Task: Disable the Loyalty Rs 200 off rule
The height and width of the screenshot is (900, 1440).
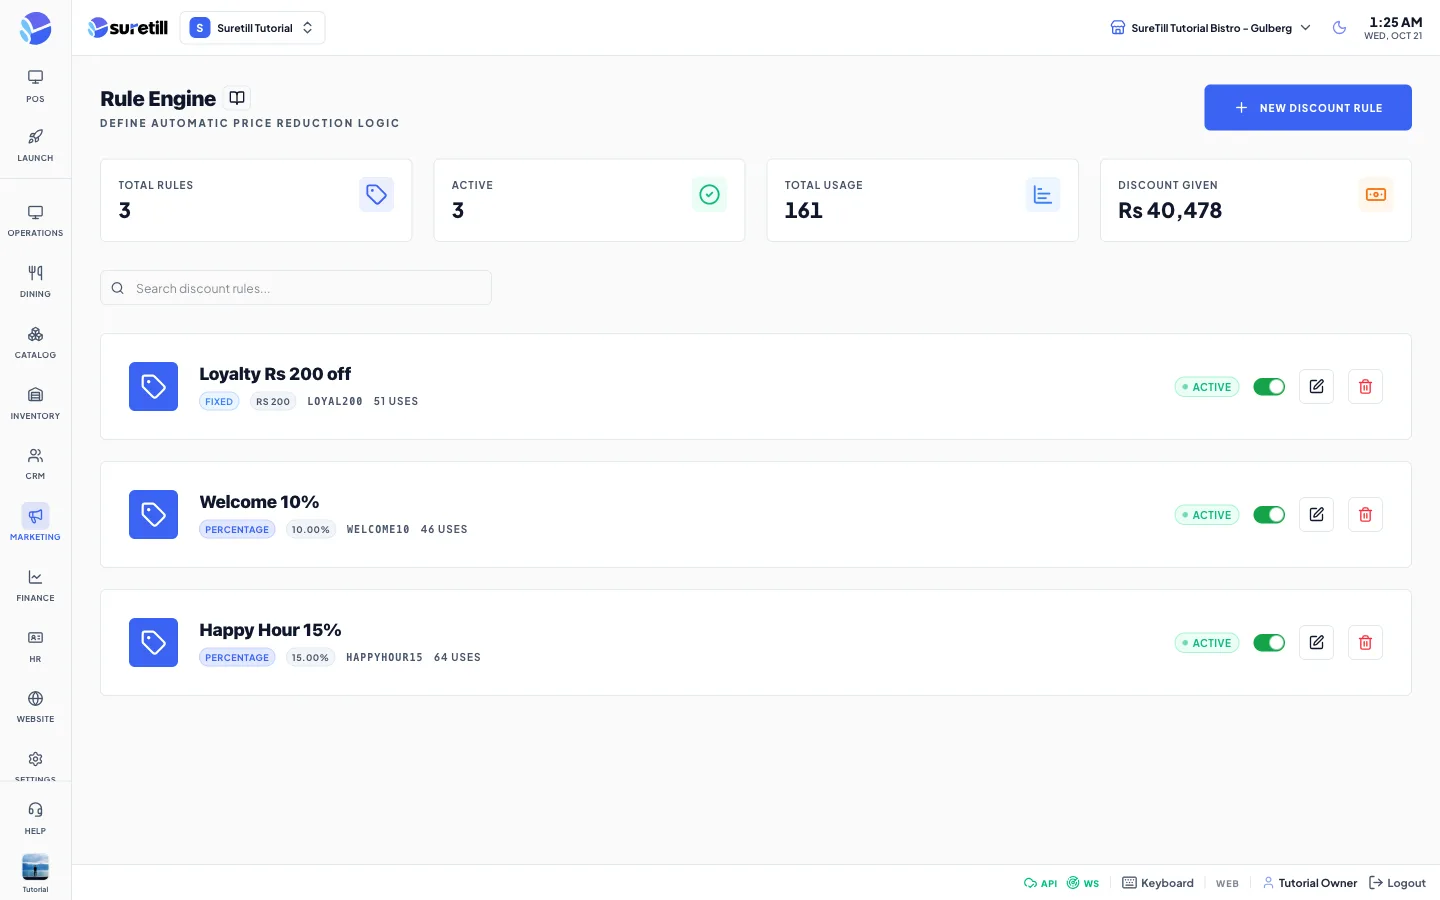Action: [1269, 387]
